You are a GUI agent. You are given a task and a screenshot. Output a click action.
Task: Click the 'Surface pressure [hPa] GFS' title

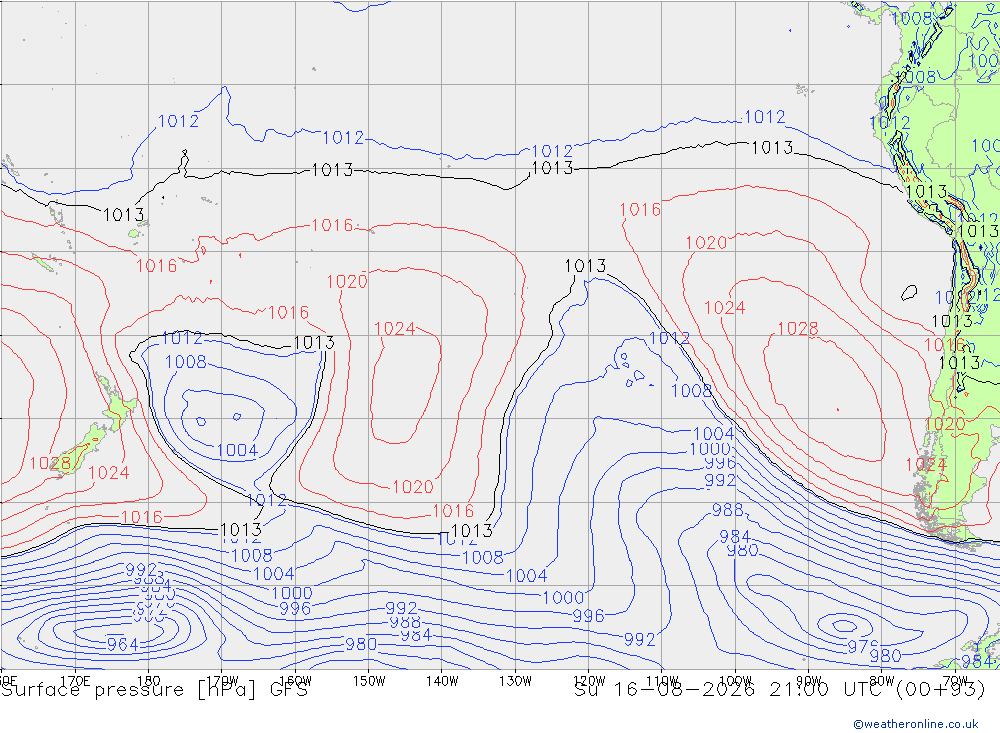pyautogui.click(x=154, y=690)
